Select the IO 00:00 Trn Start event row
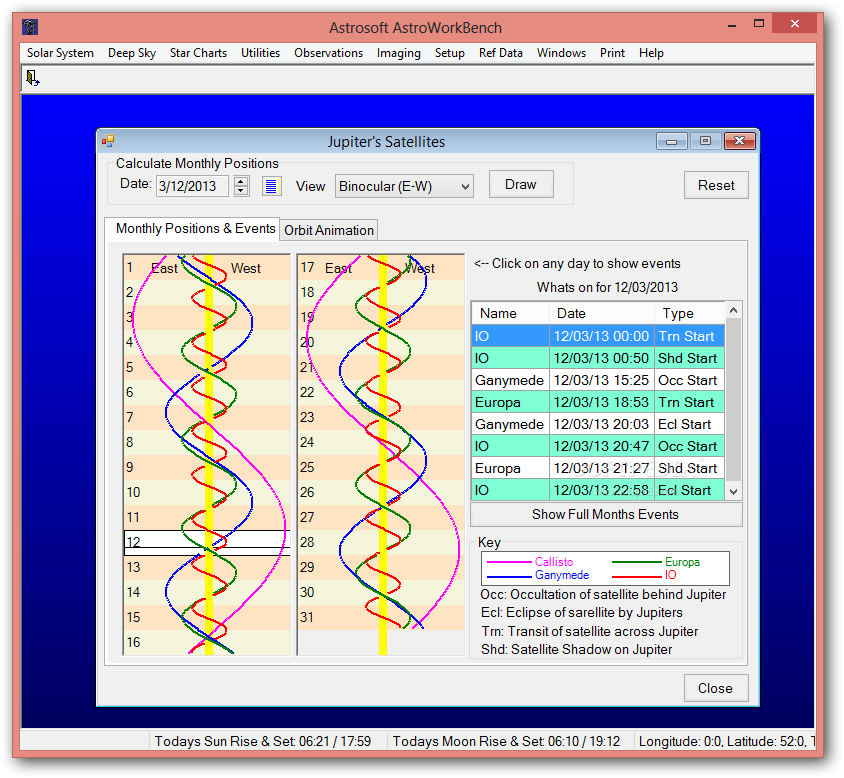844x778 pixels. pos(598,336)
